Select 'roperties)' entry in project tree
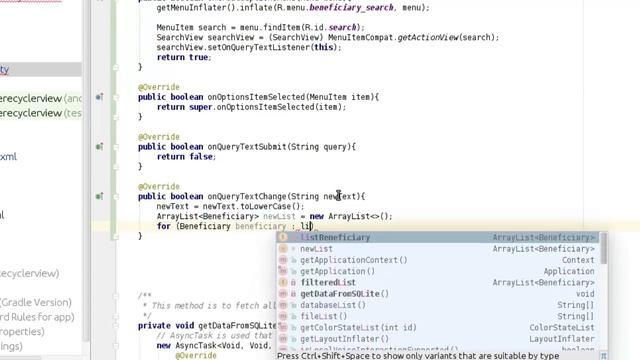The width and height of the screenshot is (640, 360). [x=22, y=332]
